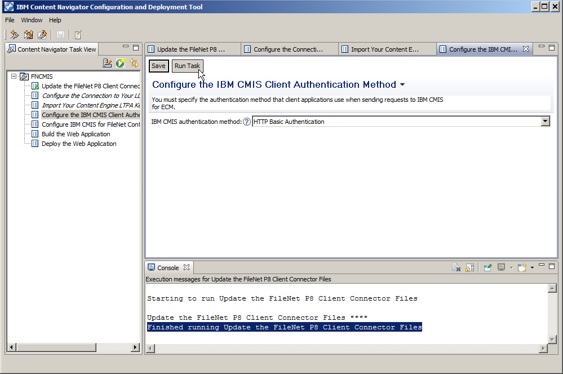The height and width of the screenshot is (375, 563).
Task: Click the Task View horizontal scrollbar thumb
Action: click(x=57, y=347)
